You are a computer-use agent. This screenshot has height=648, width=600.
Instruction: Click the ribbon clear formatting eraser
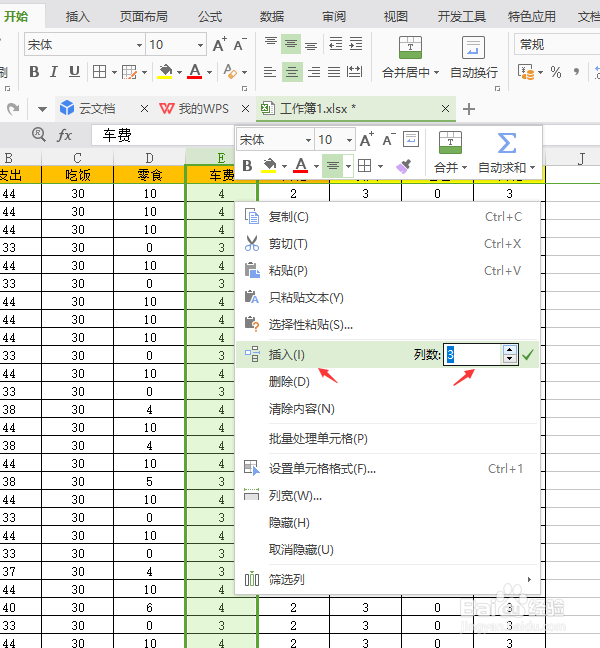point(230,72)
